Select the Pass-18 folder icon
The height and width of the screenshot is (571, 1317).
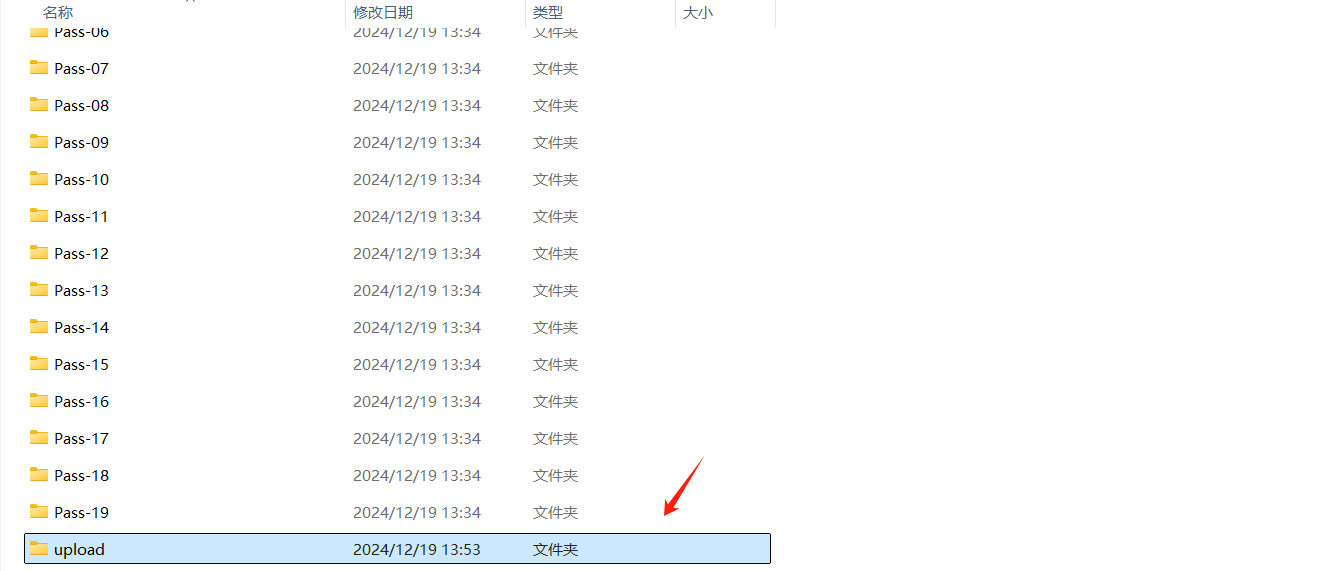(x=39, y=475)
